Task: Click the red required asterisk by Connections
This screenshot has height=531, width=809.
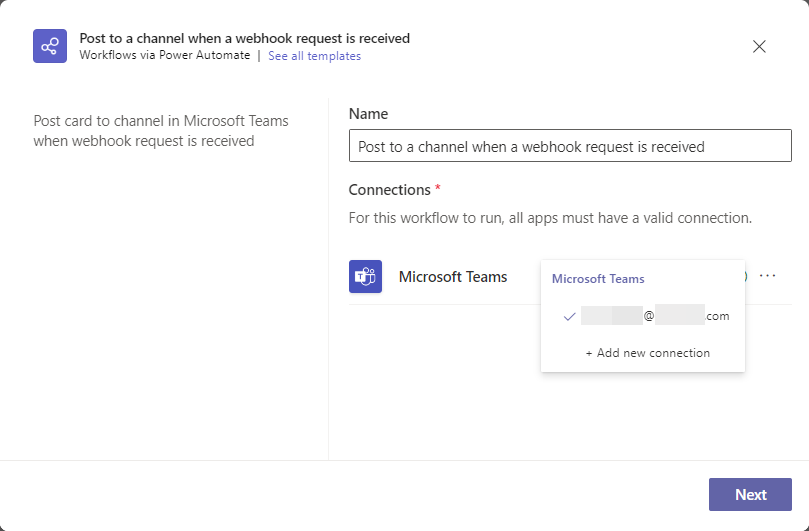Action: [x=438, y=188]
